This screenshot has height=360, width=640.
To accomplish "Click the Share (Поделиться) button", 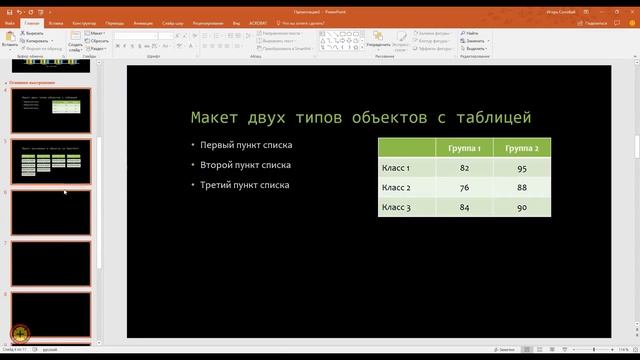I will click(x=592, y=23).
